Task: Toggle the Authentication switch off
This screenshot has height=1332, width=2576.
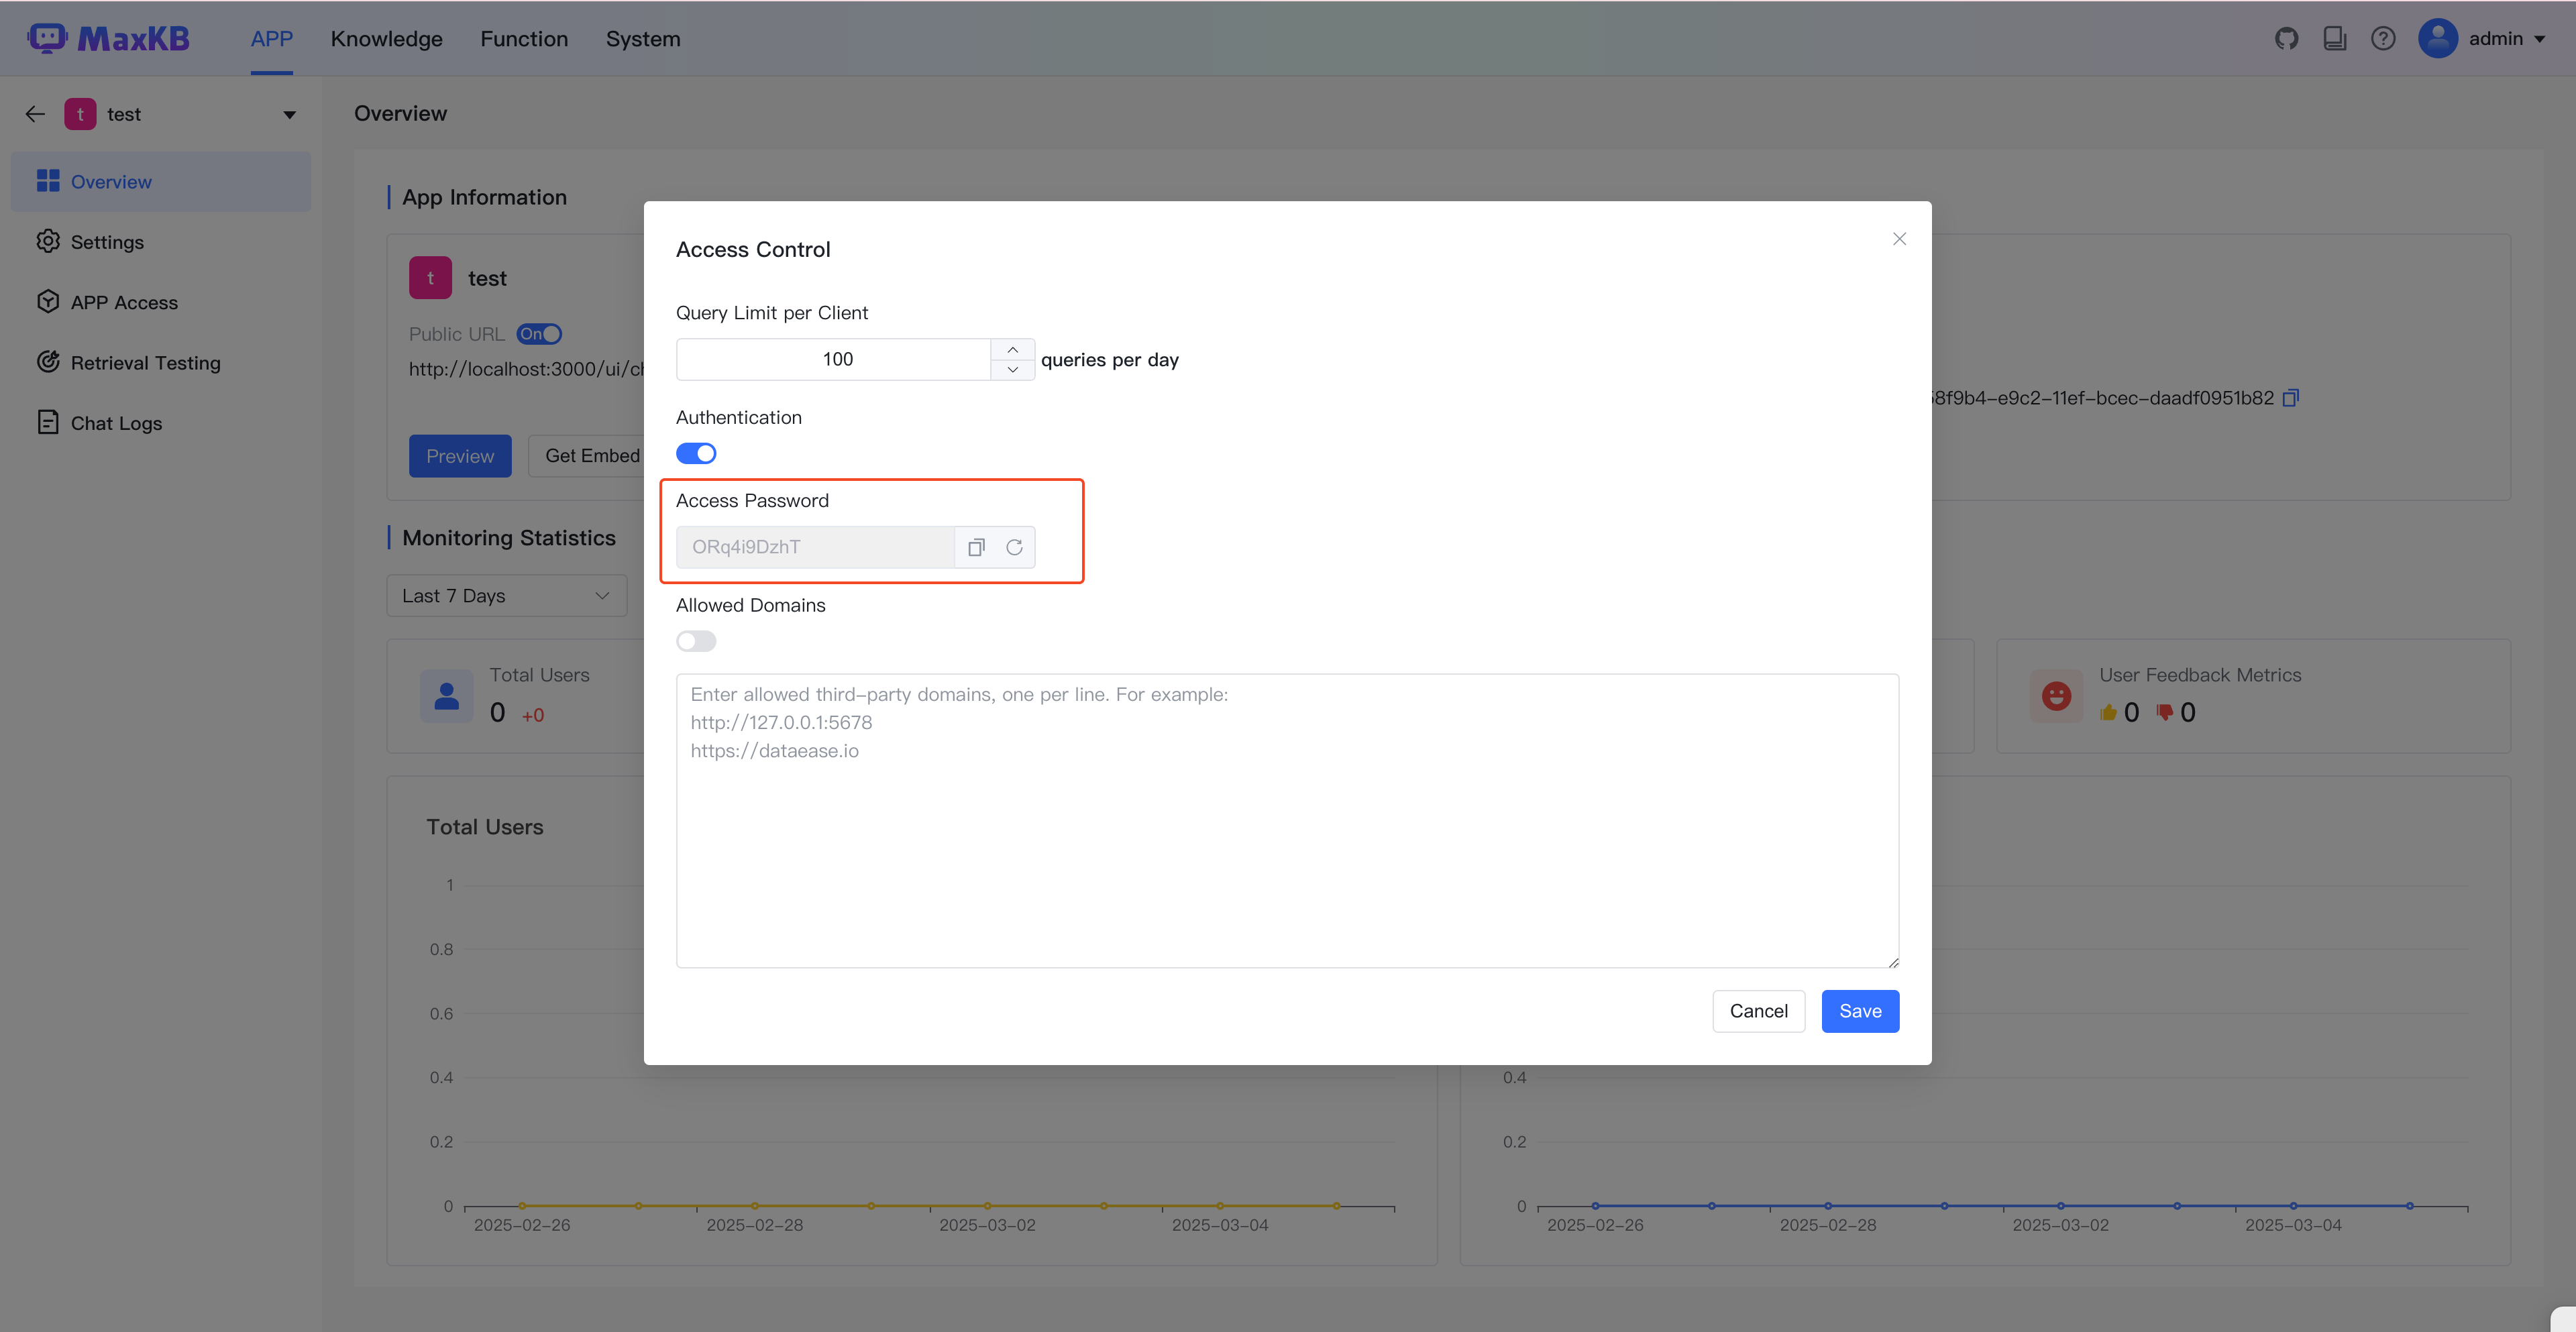Action: [696, 453]
